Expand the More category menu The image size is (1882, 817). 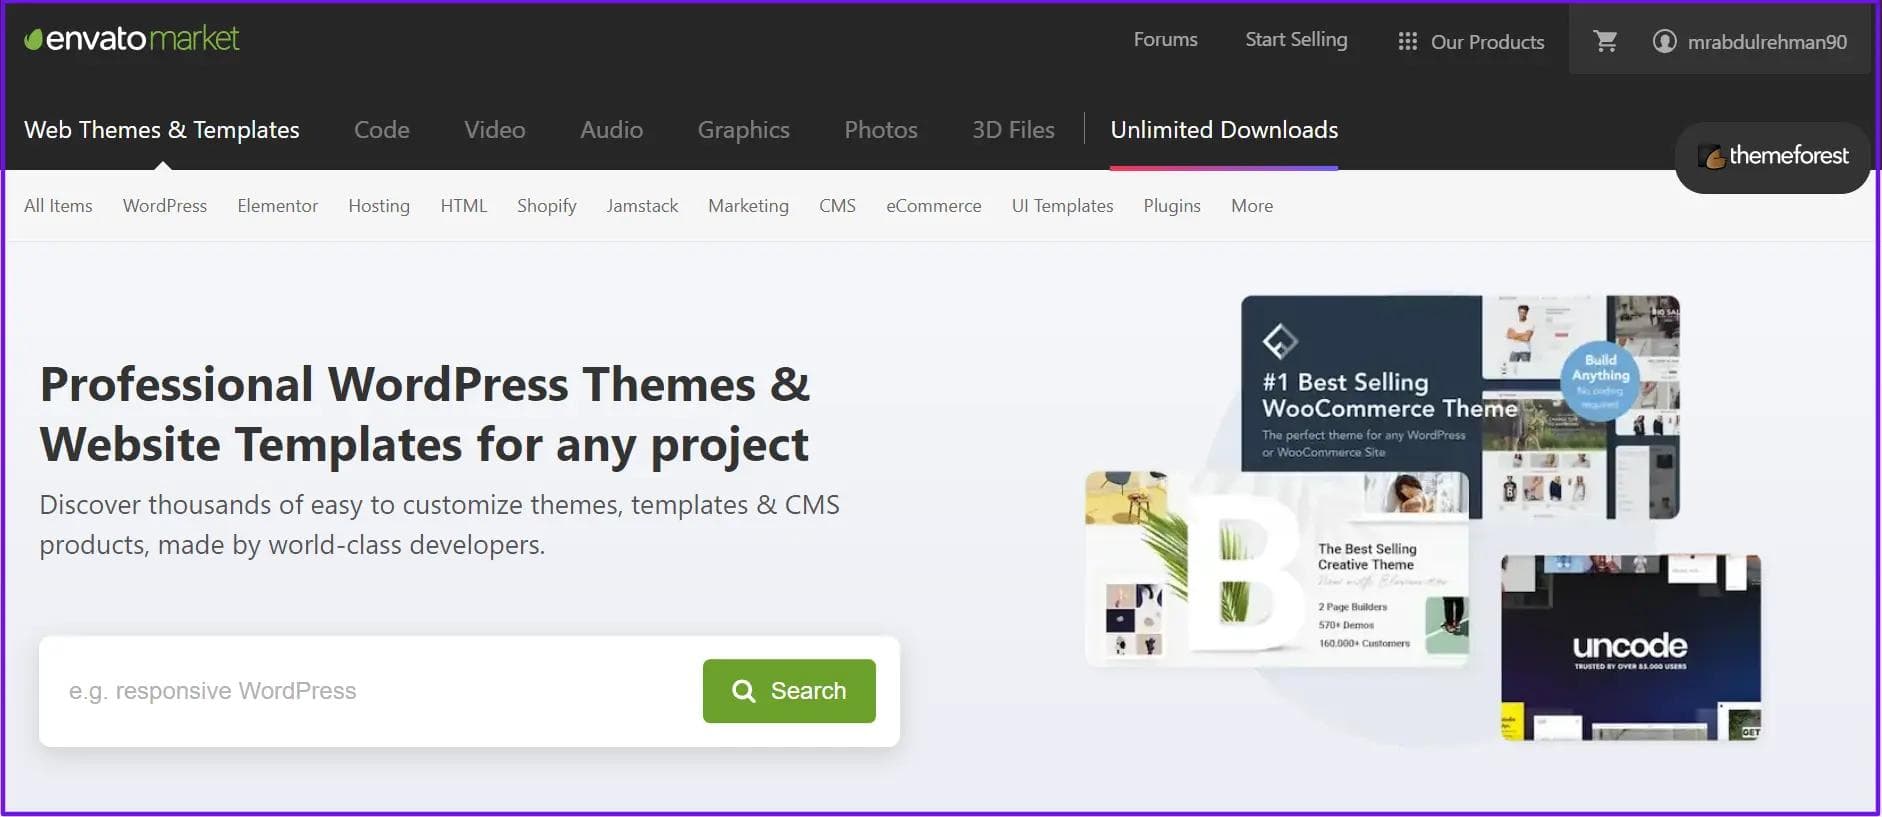coord(1251,206)
